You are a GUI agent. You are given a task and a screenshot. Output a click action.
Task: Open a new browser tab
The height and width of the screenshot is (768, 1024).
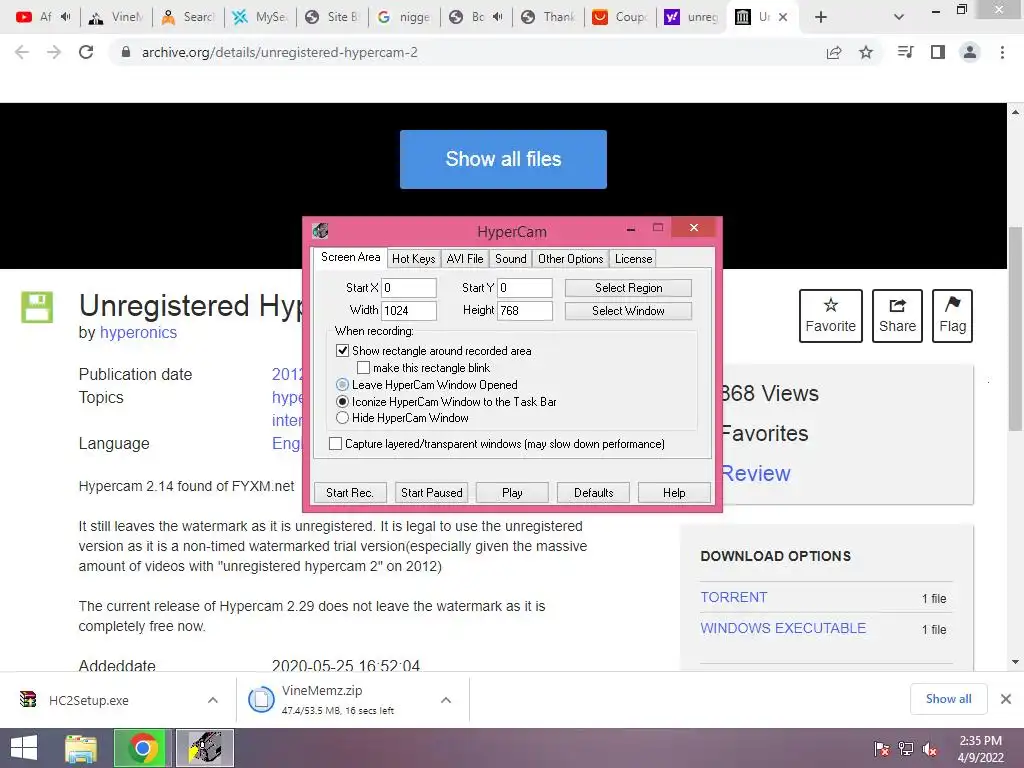821,17
